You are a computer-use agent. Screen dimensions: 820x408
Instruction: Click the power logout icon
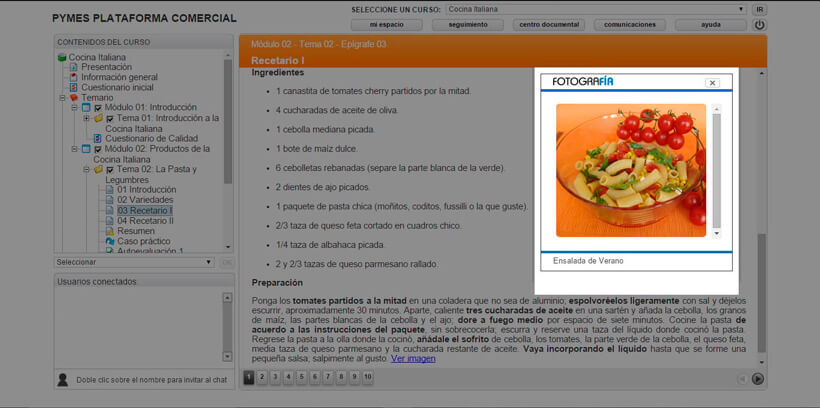pyautogui.click(x=759, y=25)
